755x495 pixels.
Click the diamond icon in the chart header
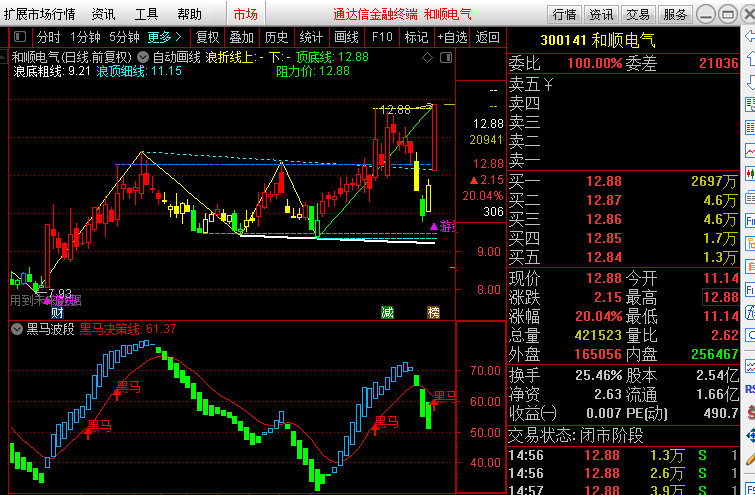point(428,58)
